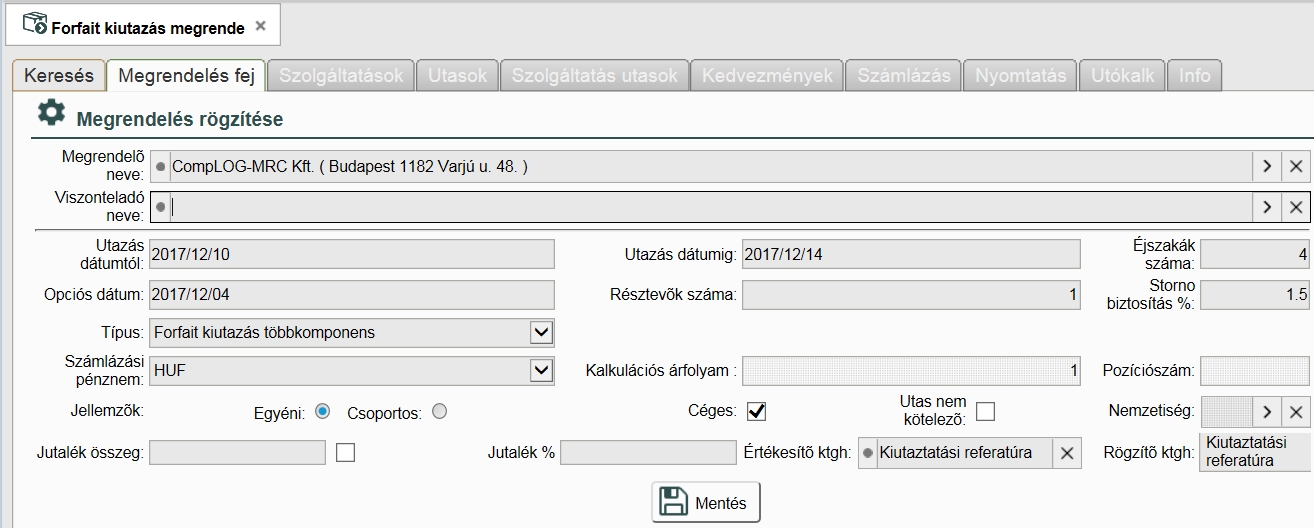Close the Forfait kiutazás megrendelés tab
The image size is (1314, 528).
(261, 26)
